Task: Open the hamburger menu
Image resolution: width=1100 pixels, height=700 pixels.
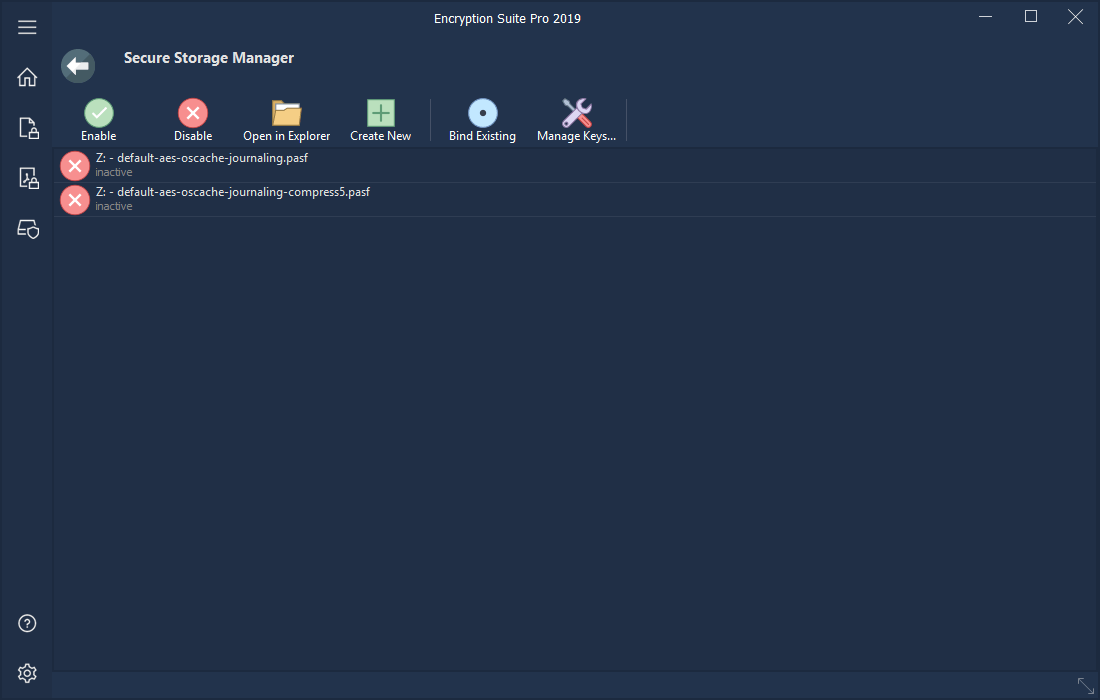Action: pos(27,27)
